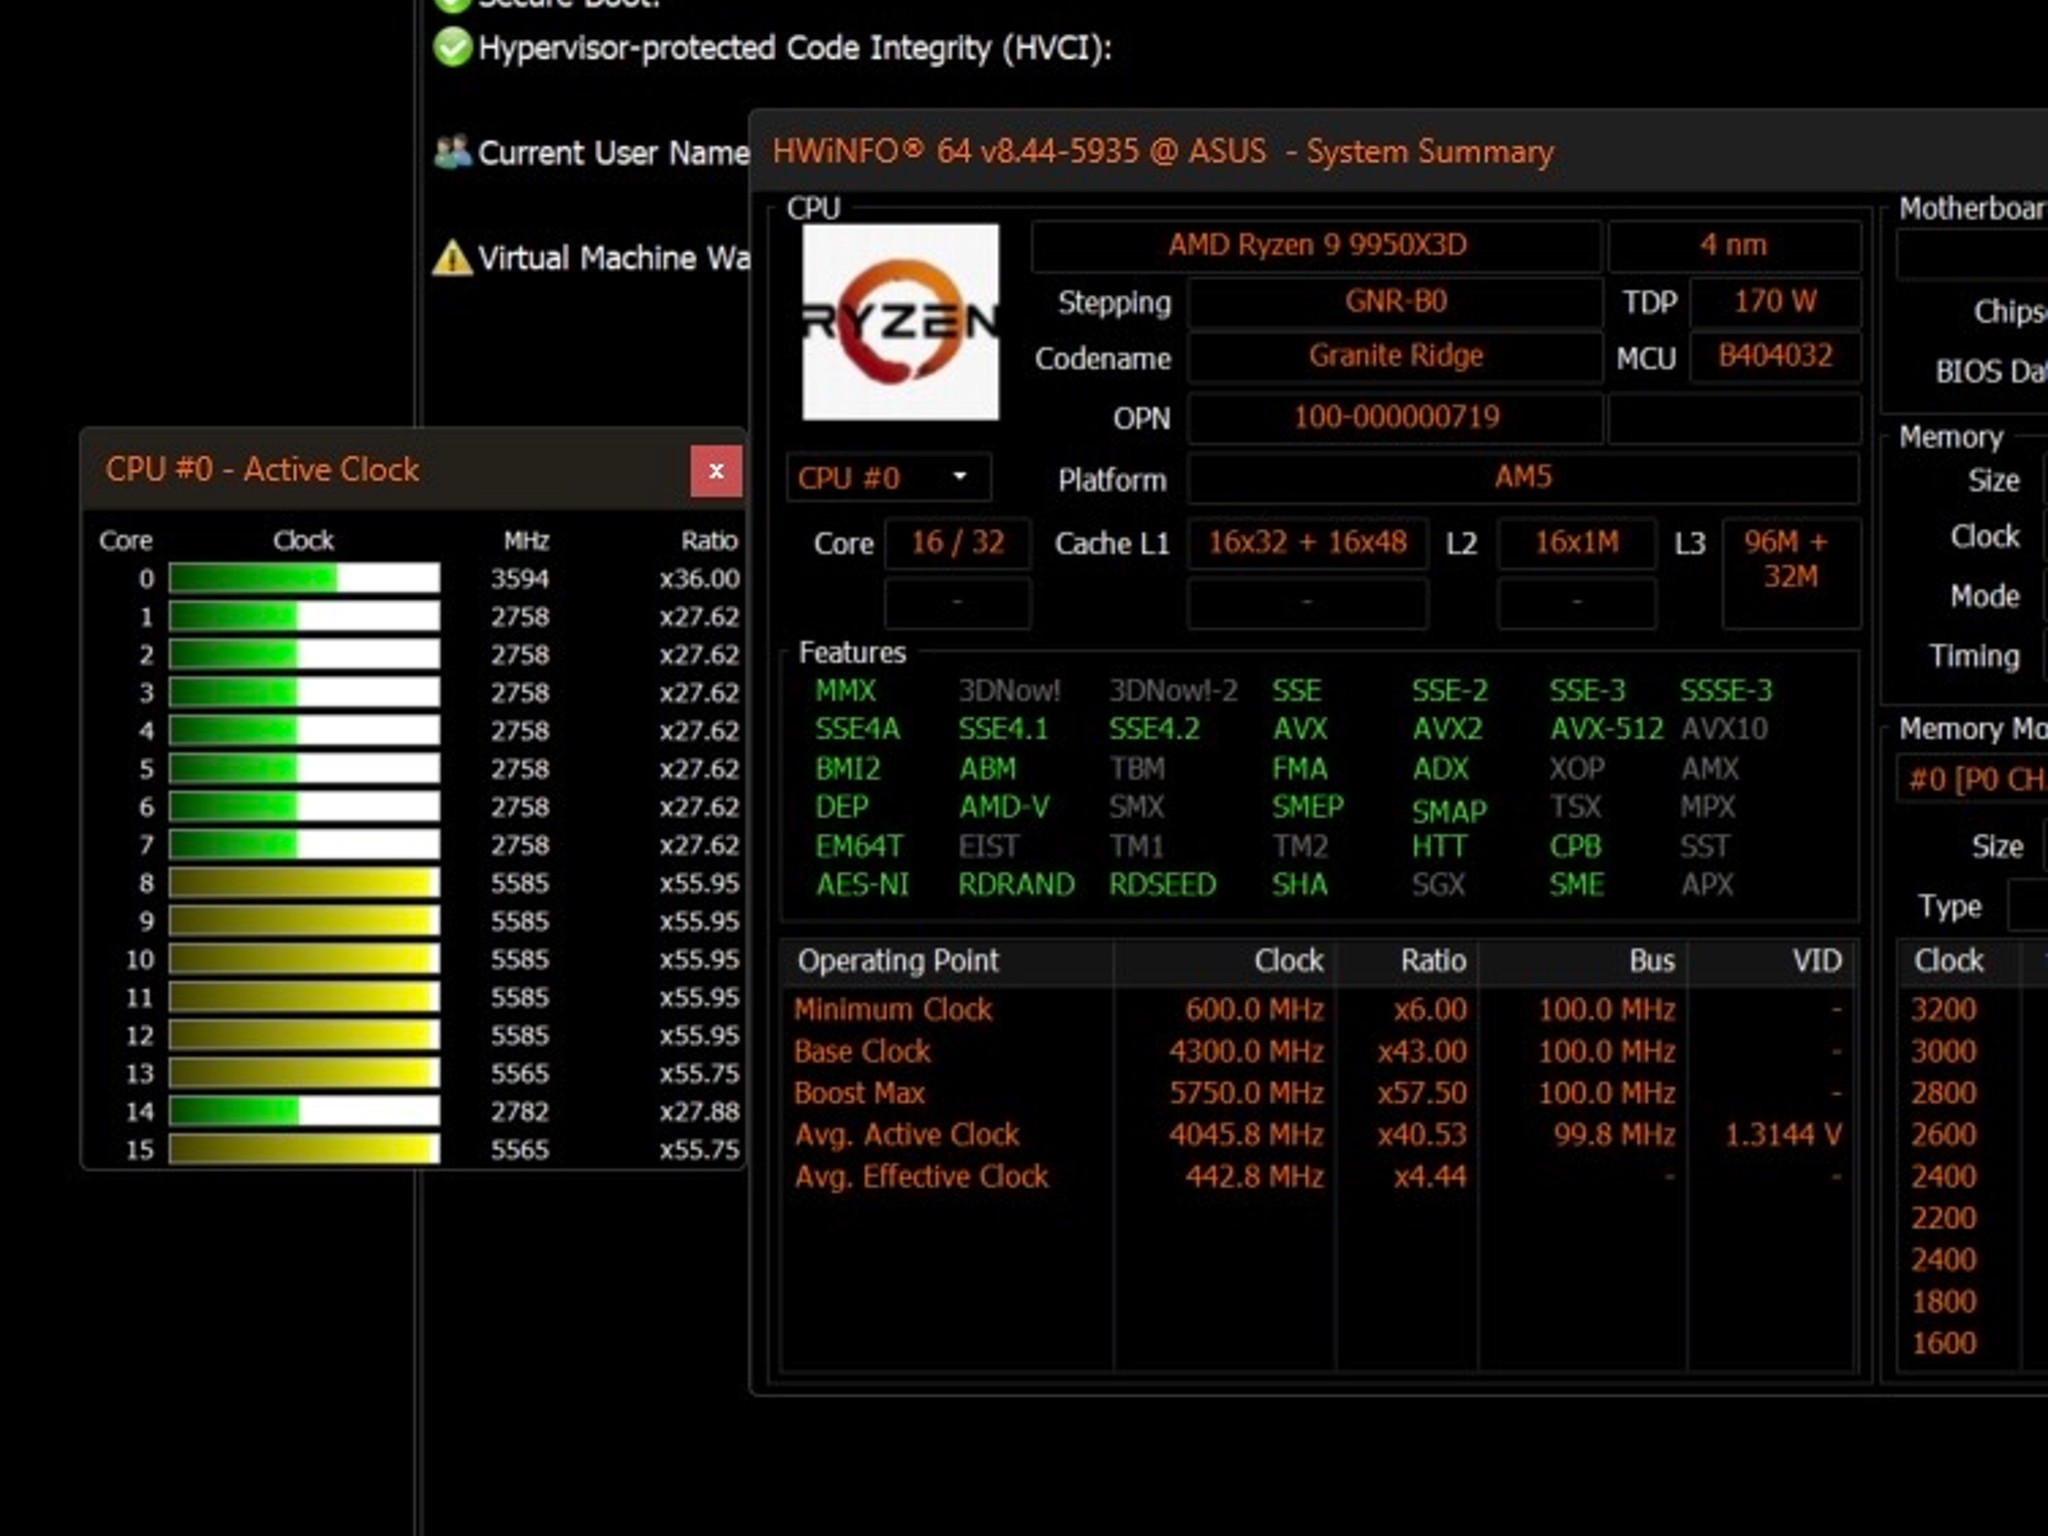
Task: Click the Core 0 clock bar
Action: [x=304, y=578]
